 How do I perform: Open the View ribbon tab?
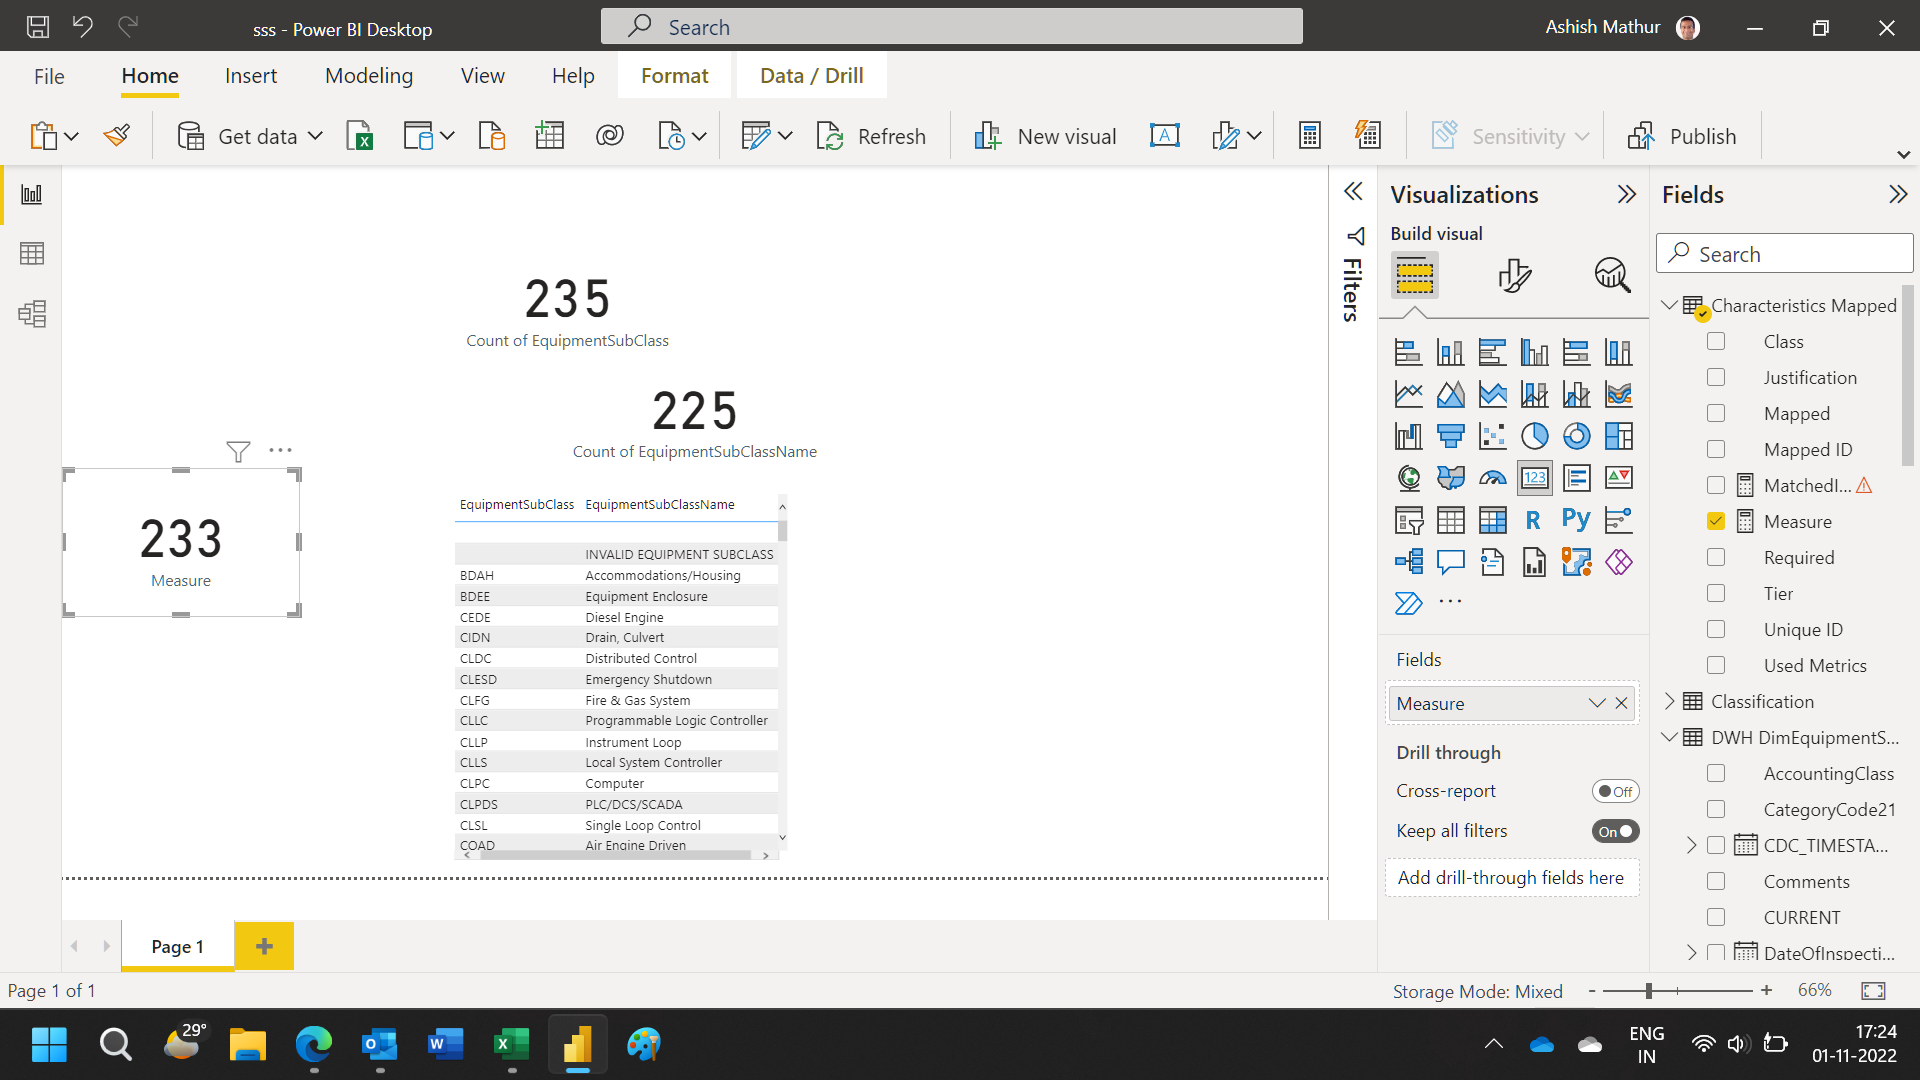482,76
